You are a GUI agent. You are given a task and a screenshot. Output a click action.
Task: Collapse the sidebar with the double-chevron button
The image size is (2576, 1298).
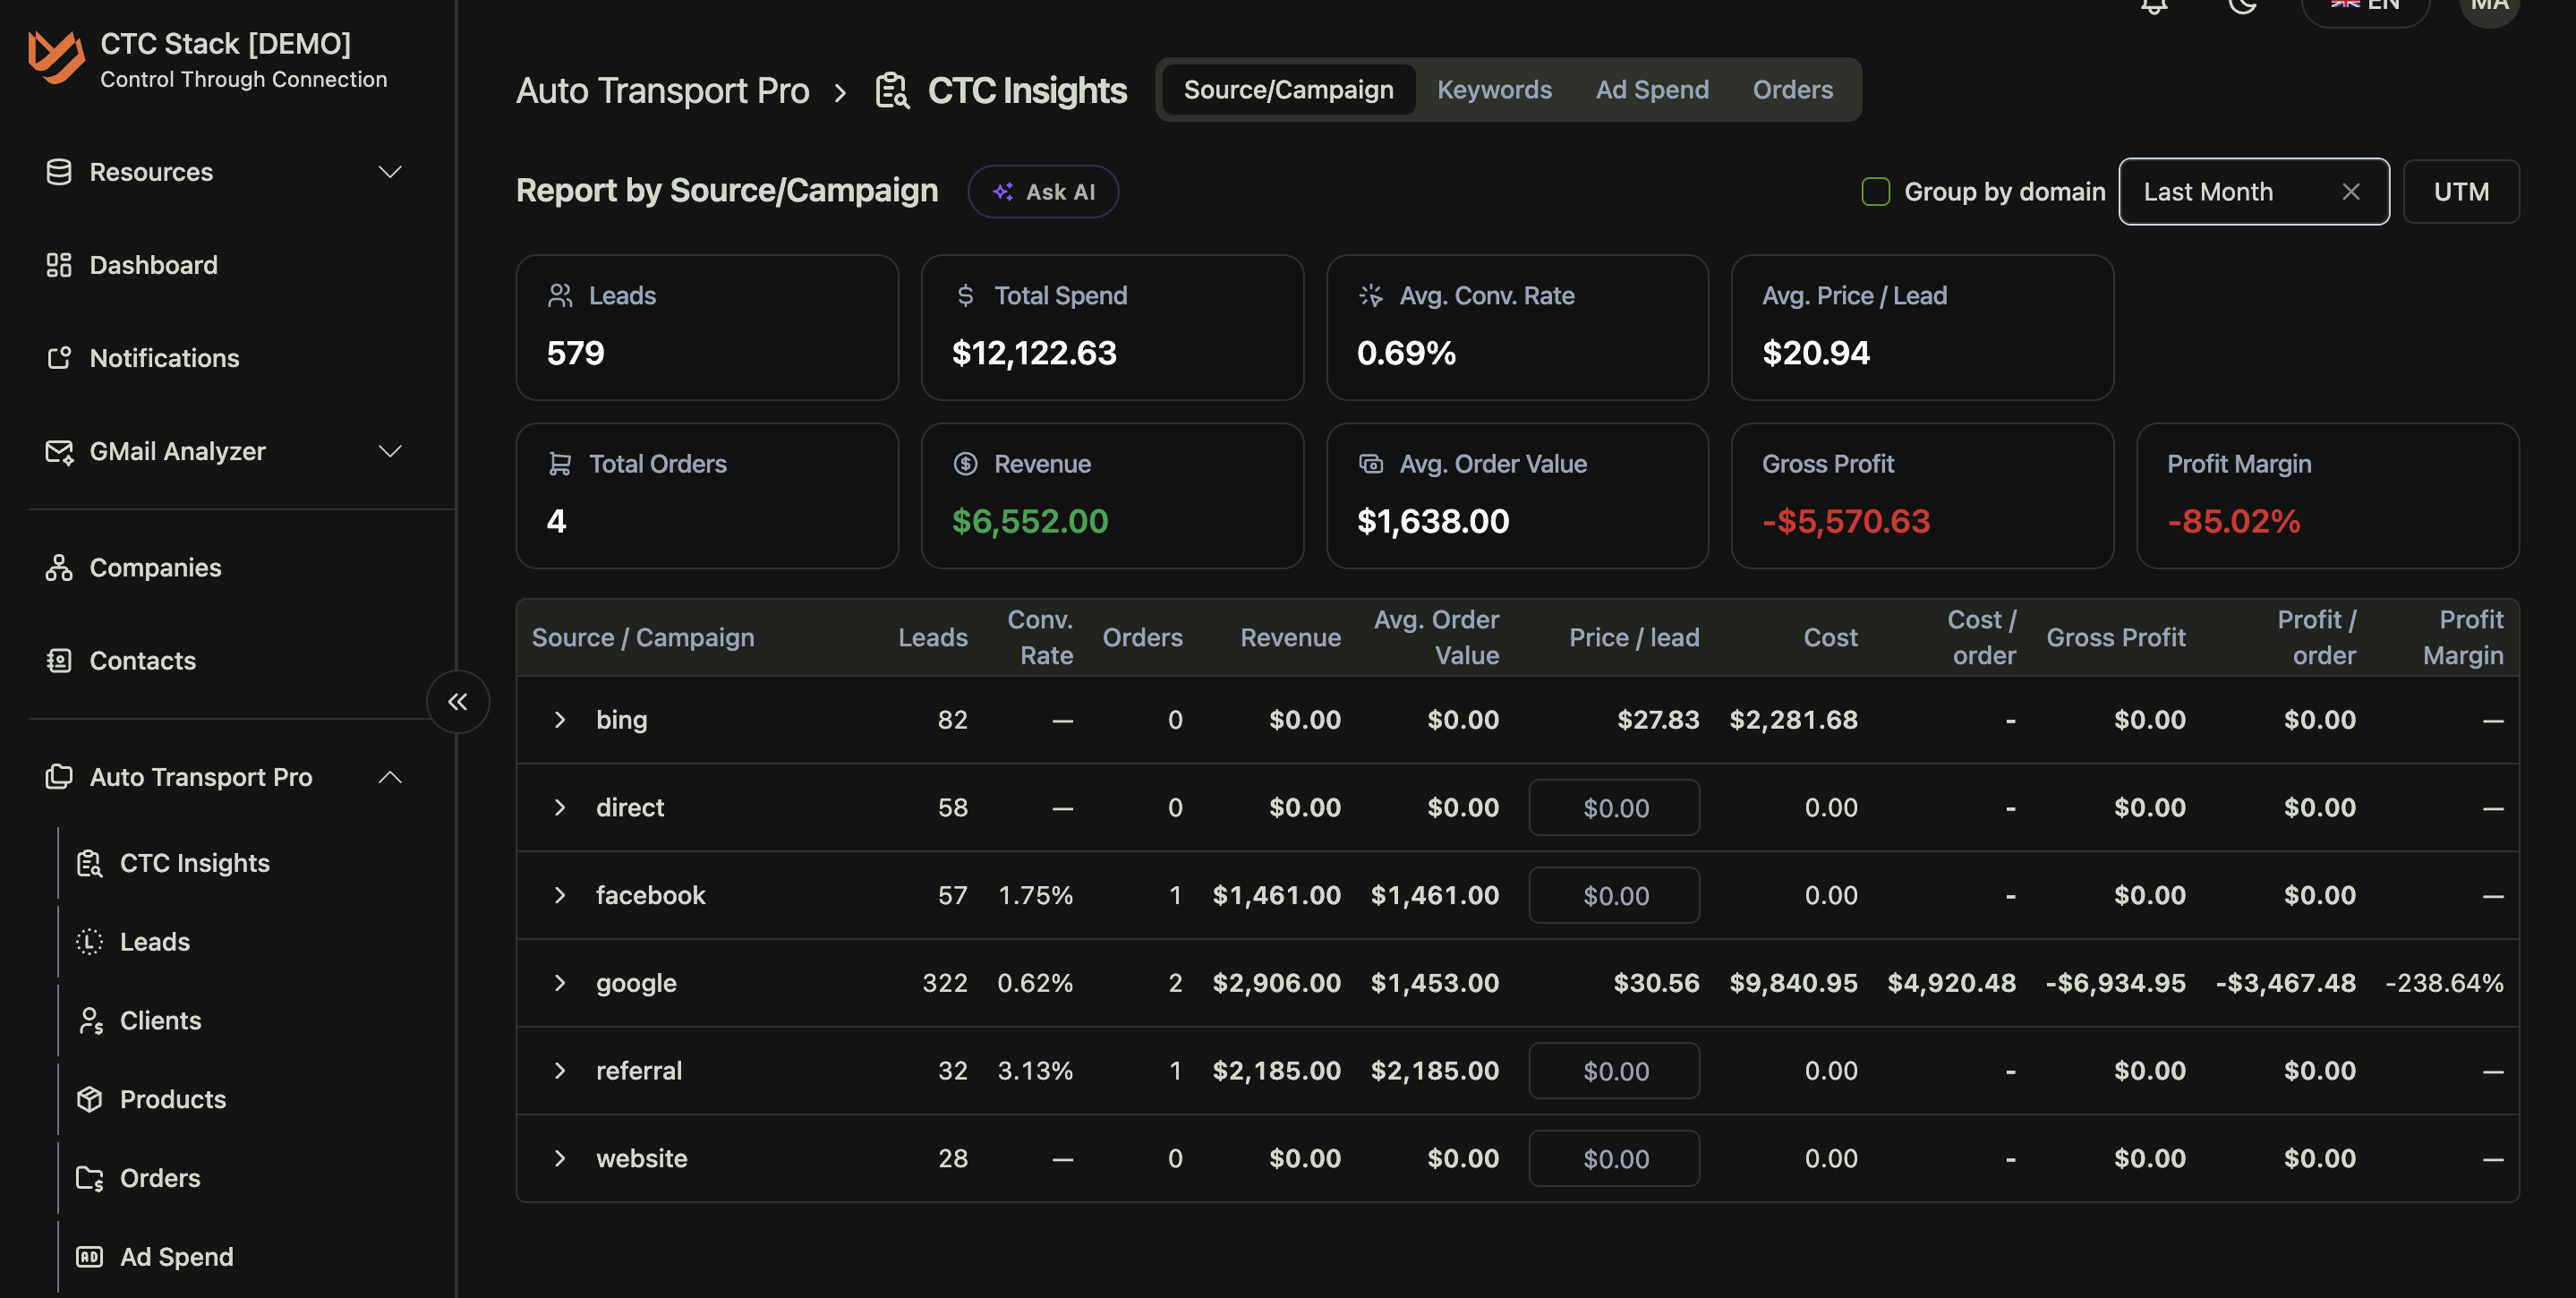pyautogui.click(x=457, y=701)
